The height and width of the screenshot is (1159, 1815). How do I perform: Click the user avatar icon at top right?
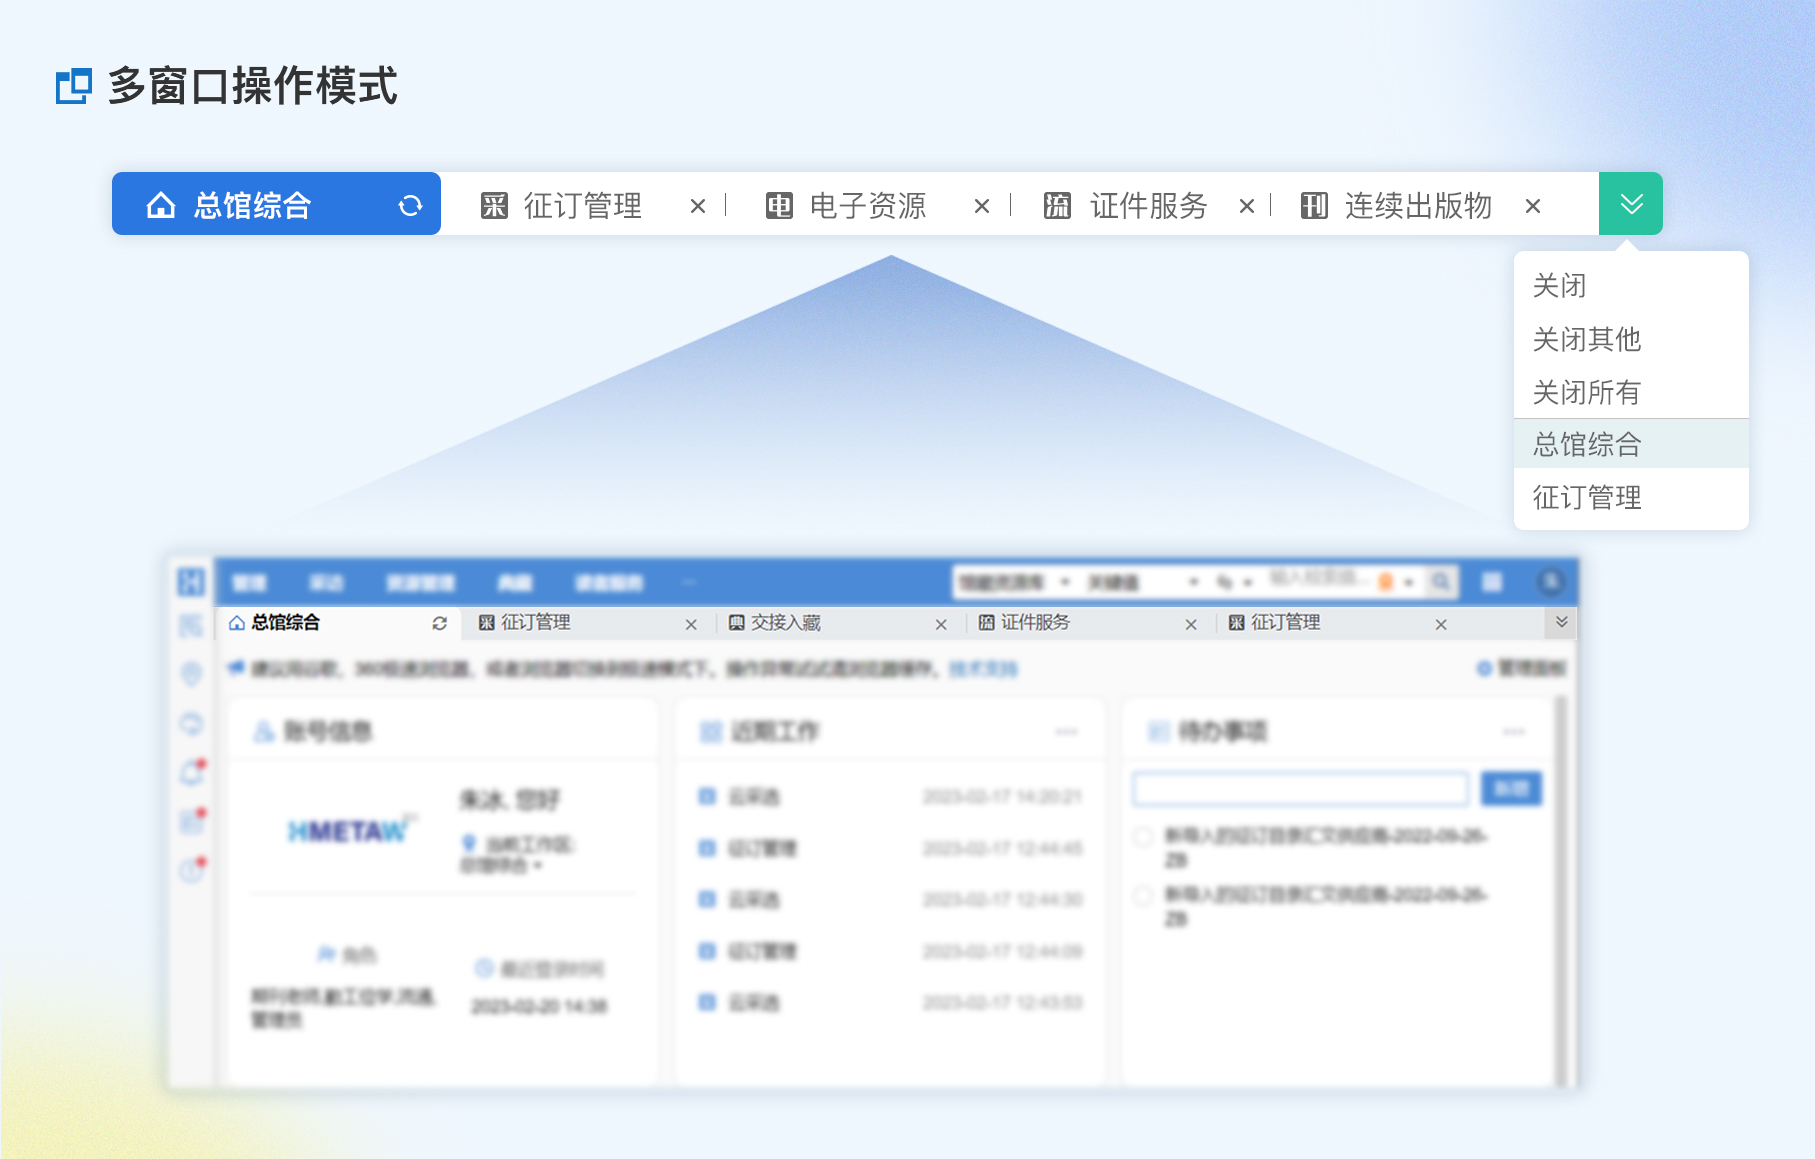pyautogui.click(x=1549, y=581)
